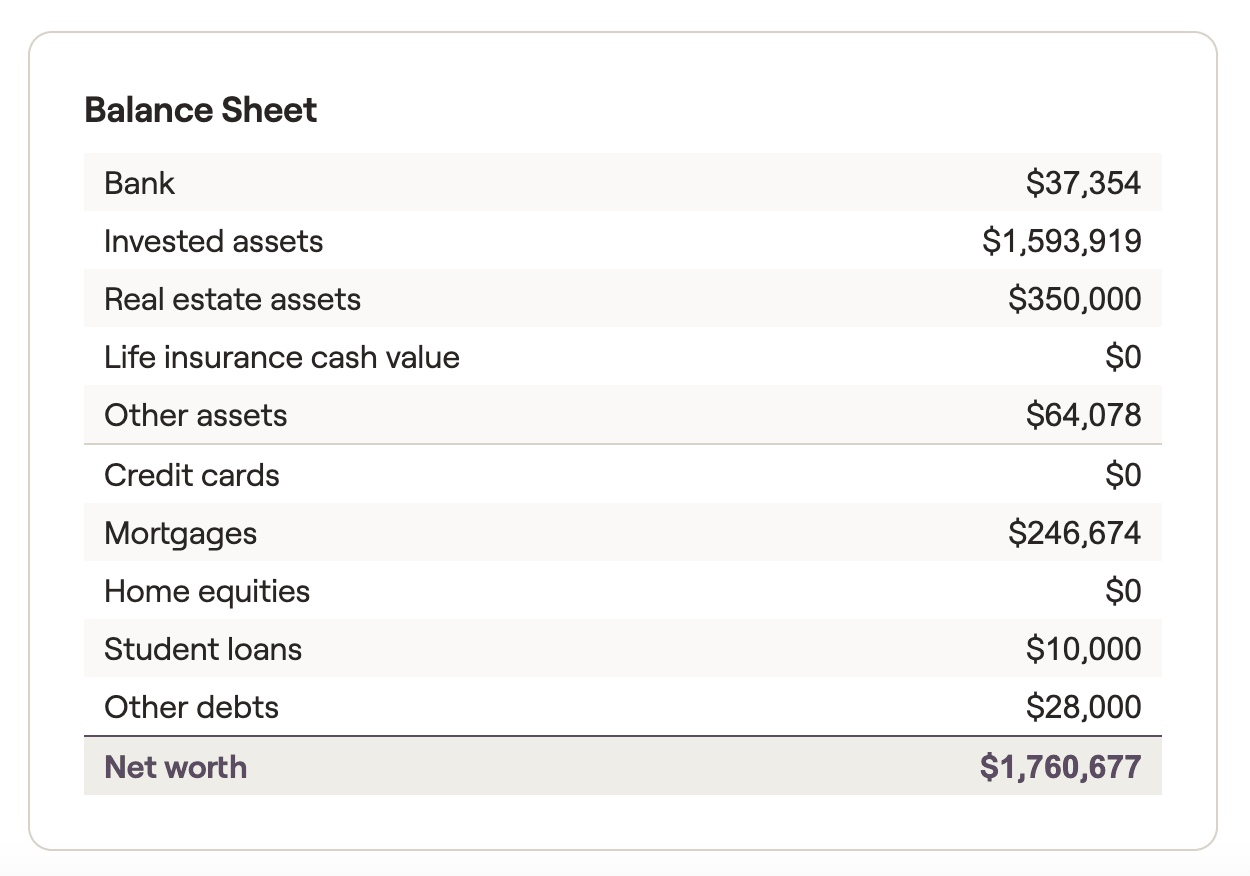Click the $350,000 real estate value
1250x876 pixels.
tap(1075, 299)
